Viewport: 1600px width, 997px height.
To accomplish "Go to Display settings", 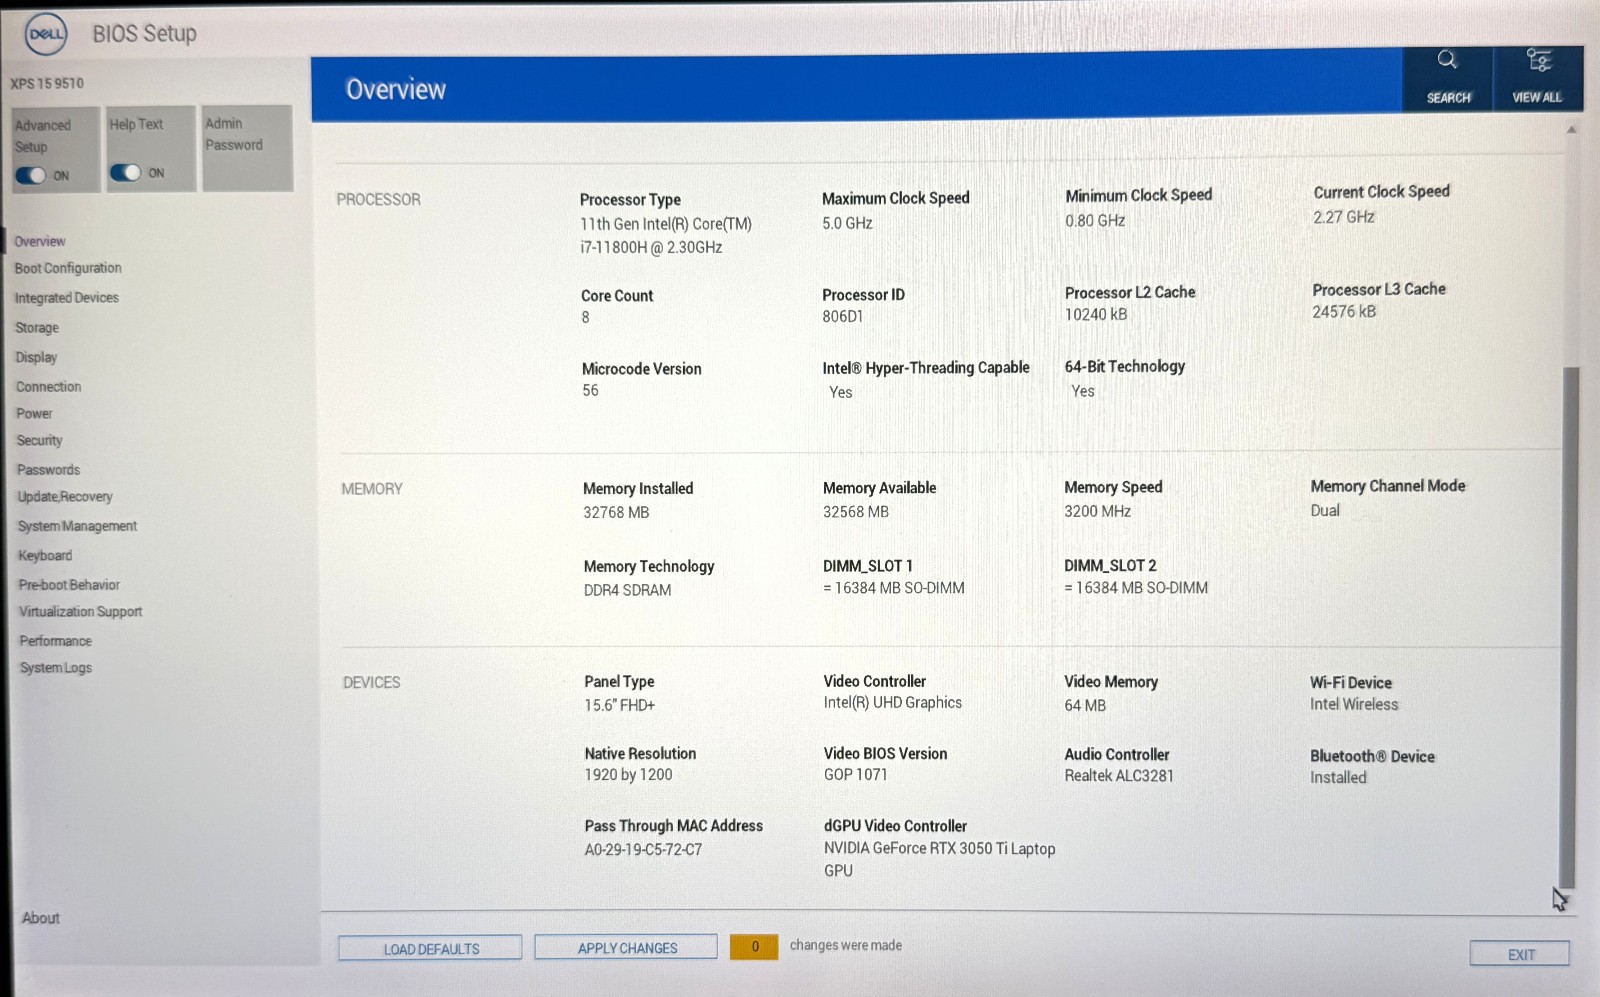I will pos(36,357).
